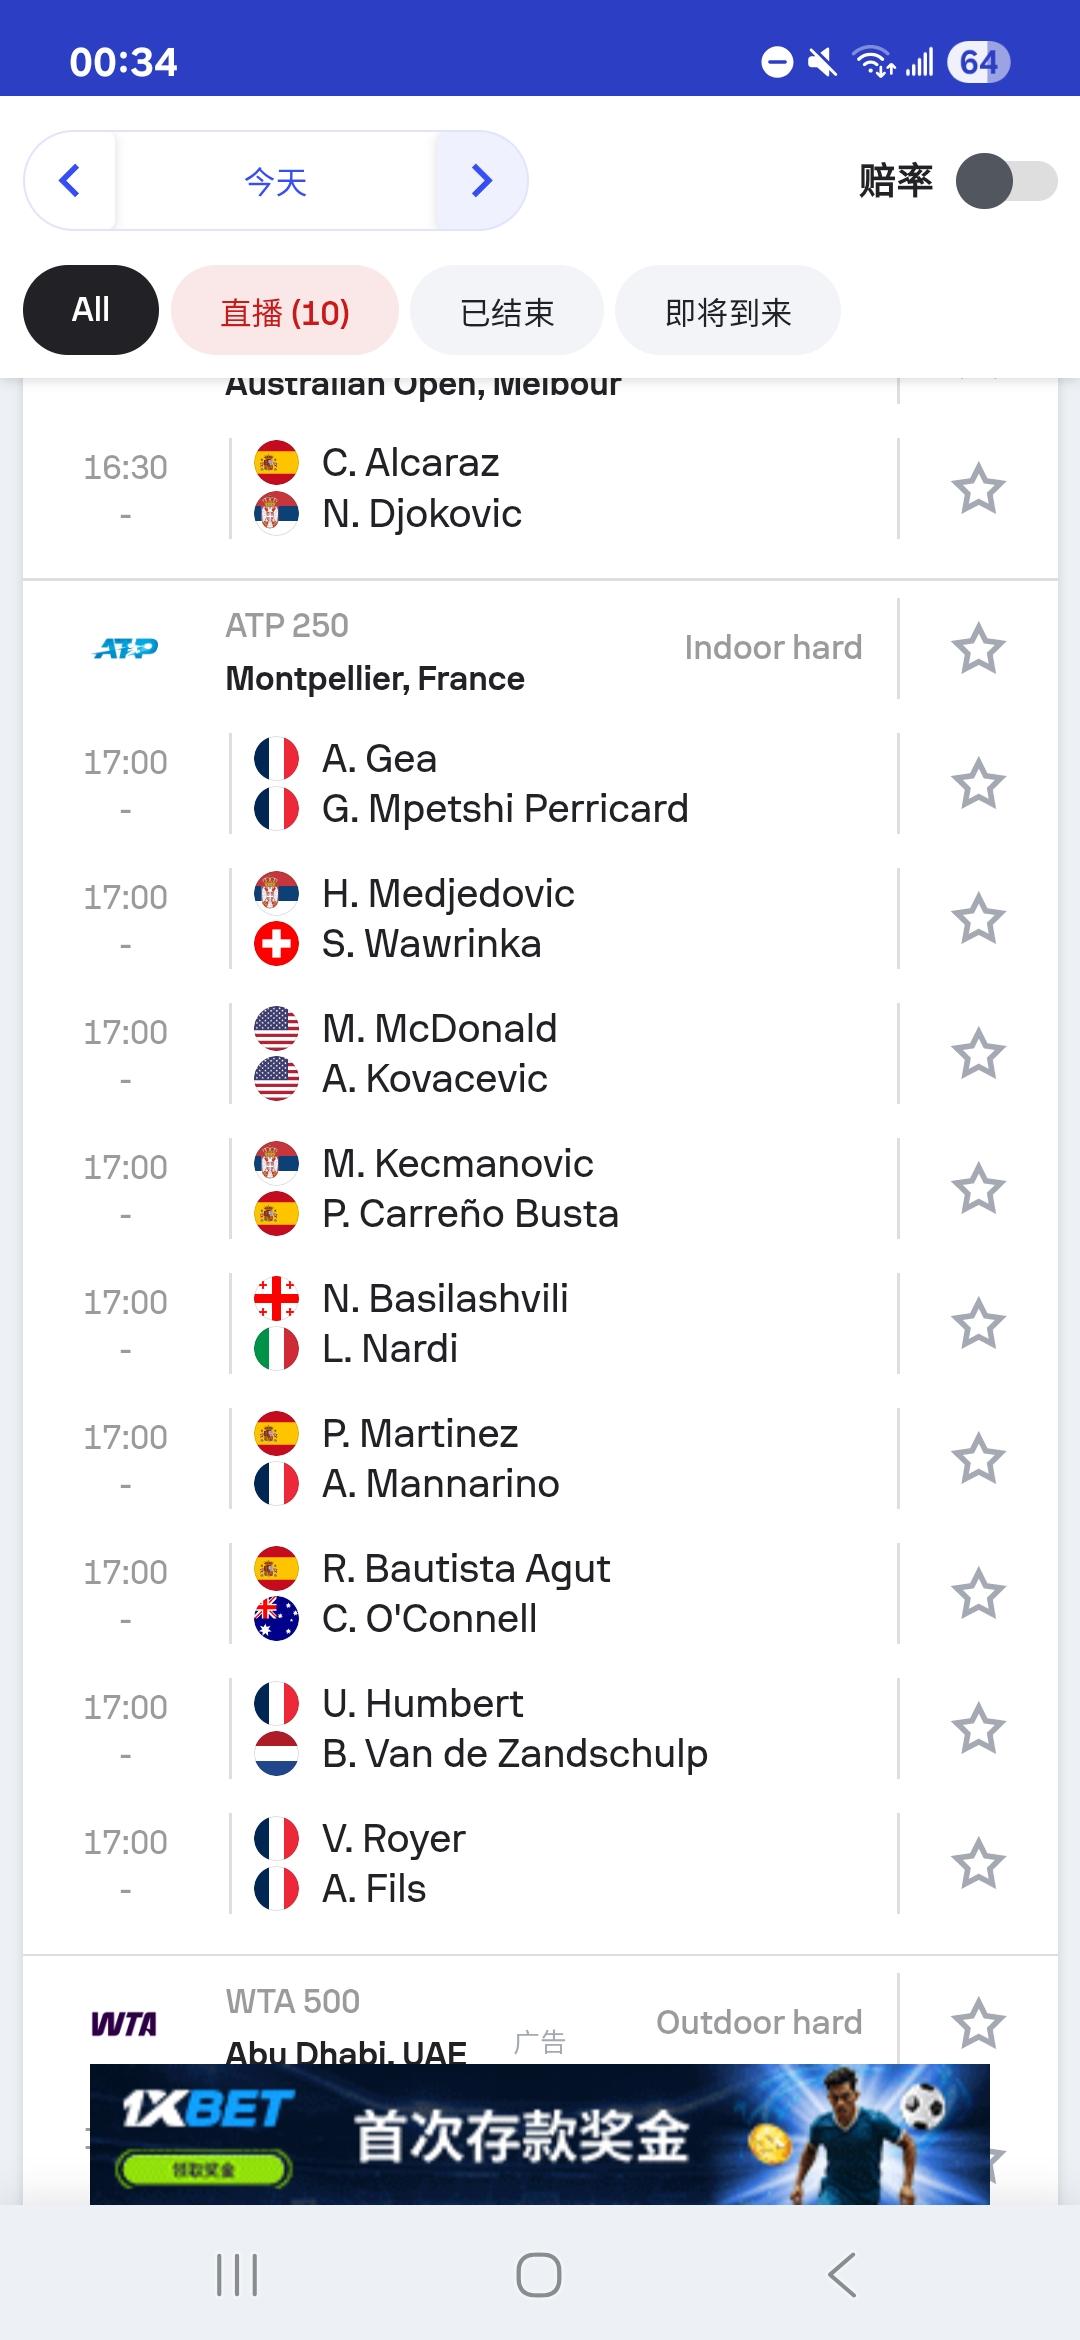Favorite the Humbert vs Van de Zandschulp match
The image size is (1080, 2340).
pos(977,1729)
